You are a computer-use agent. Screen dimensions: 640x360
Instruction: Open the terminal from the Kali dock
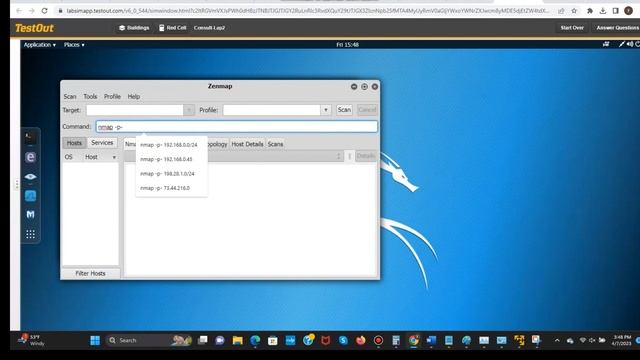30,138
